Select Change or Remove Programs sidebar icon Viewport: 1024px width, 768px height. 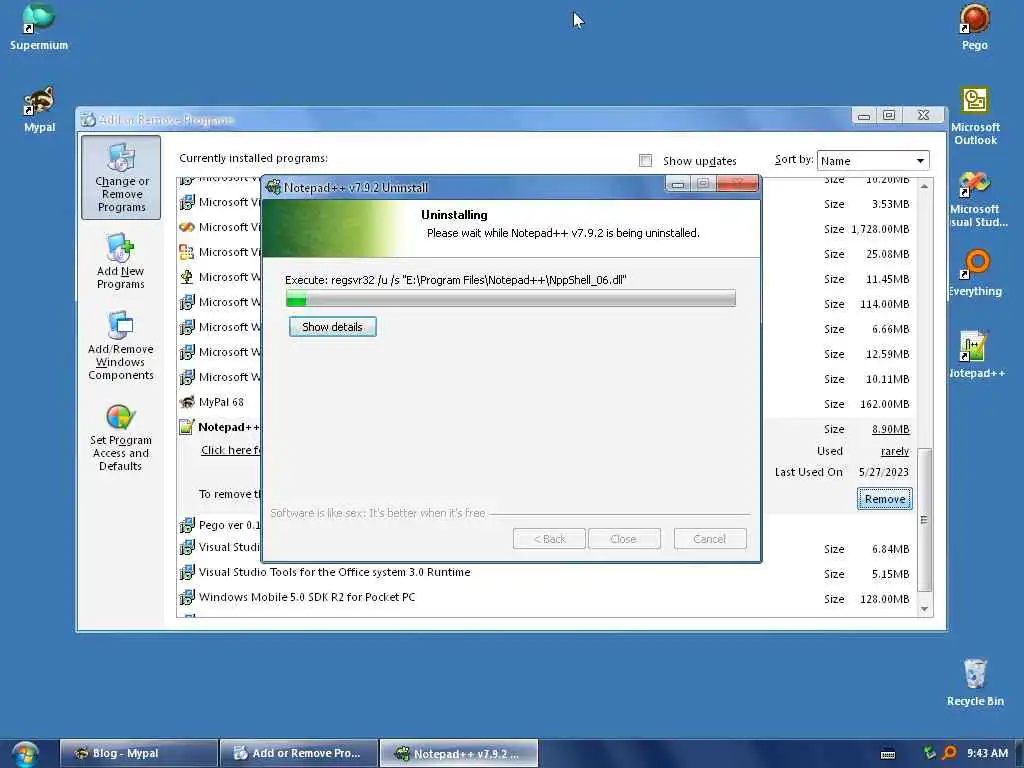coord(121,178)
